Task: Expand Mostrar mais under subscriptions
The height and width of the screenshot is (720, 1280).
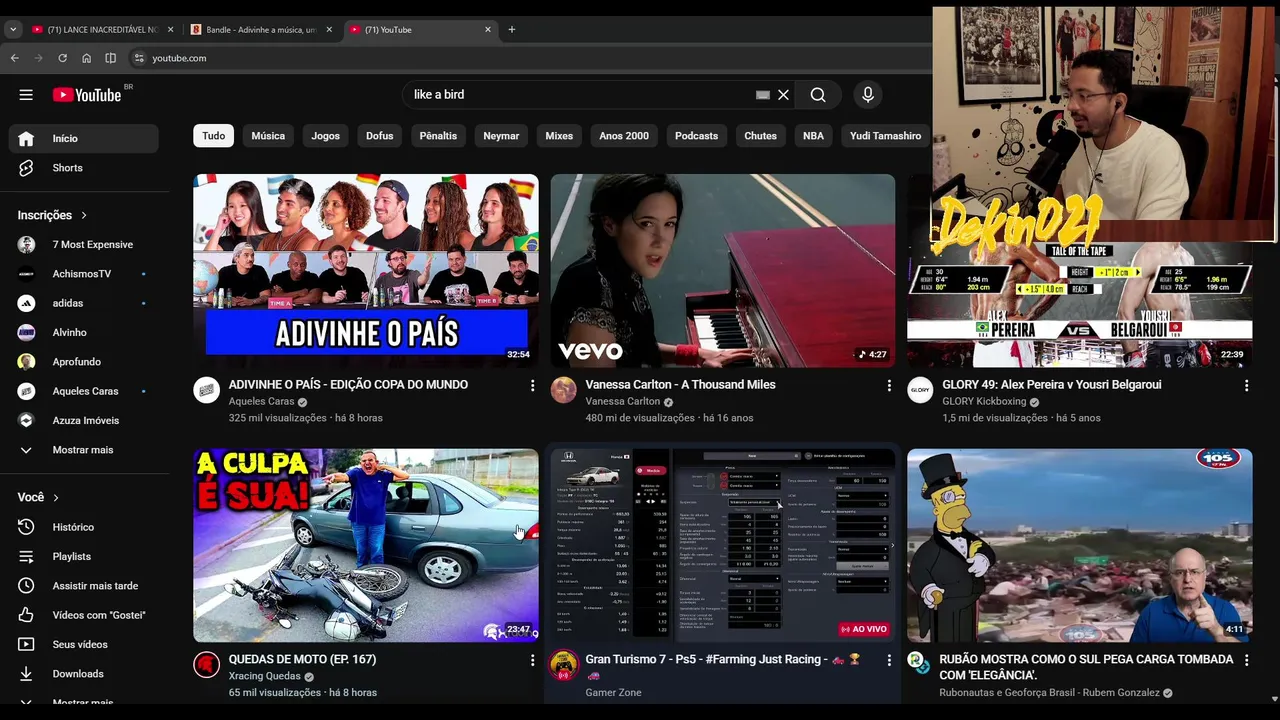Action: [x=84, y=450]
